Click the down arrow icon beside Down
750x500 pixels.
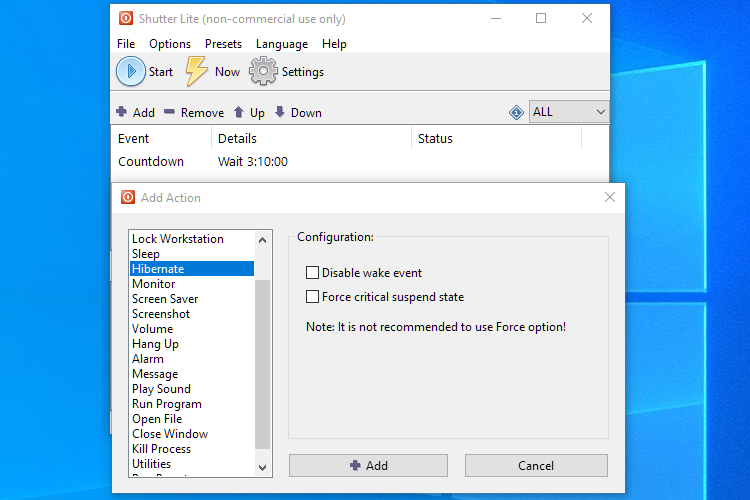(280, 112)
